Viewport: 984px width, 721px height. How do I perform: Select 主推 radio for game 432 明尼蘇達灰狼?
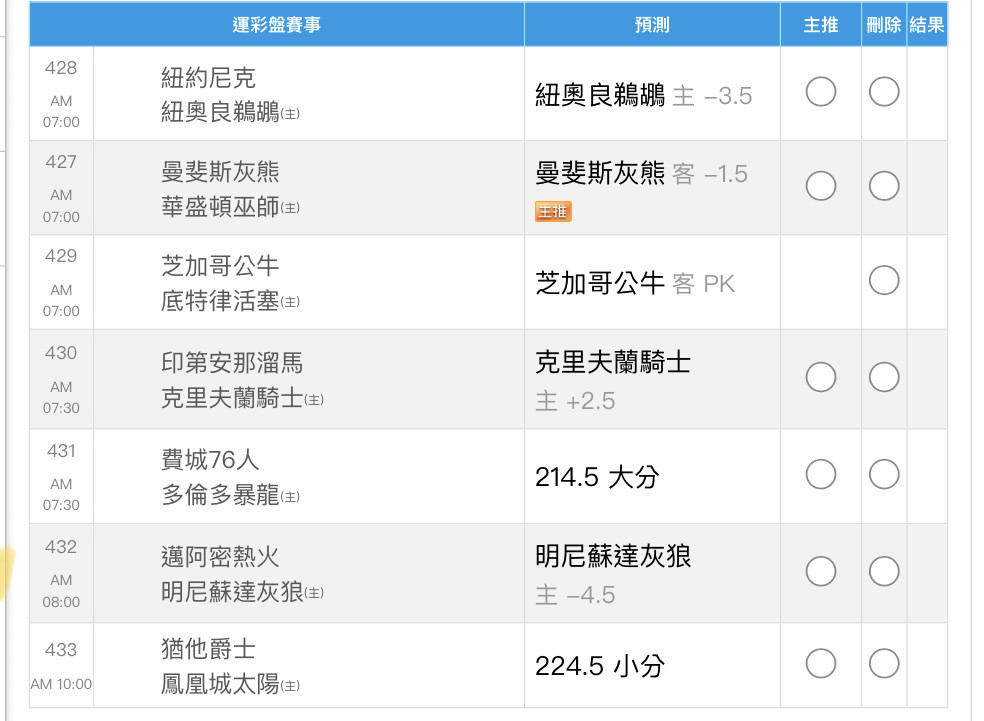[x=820, y=572]
